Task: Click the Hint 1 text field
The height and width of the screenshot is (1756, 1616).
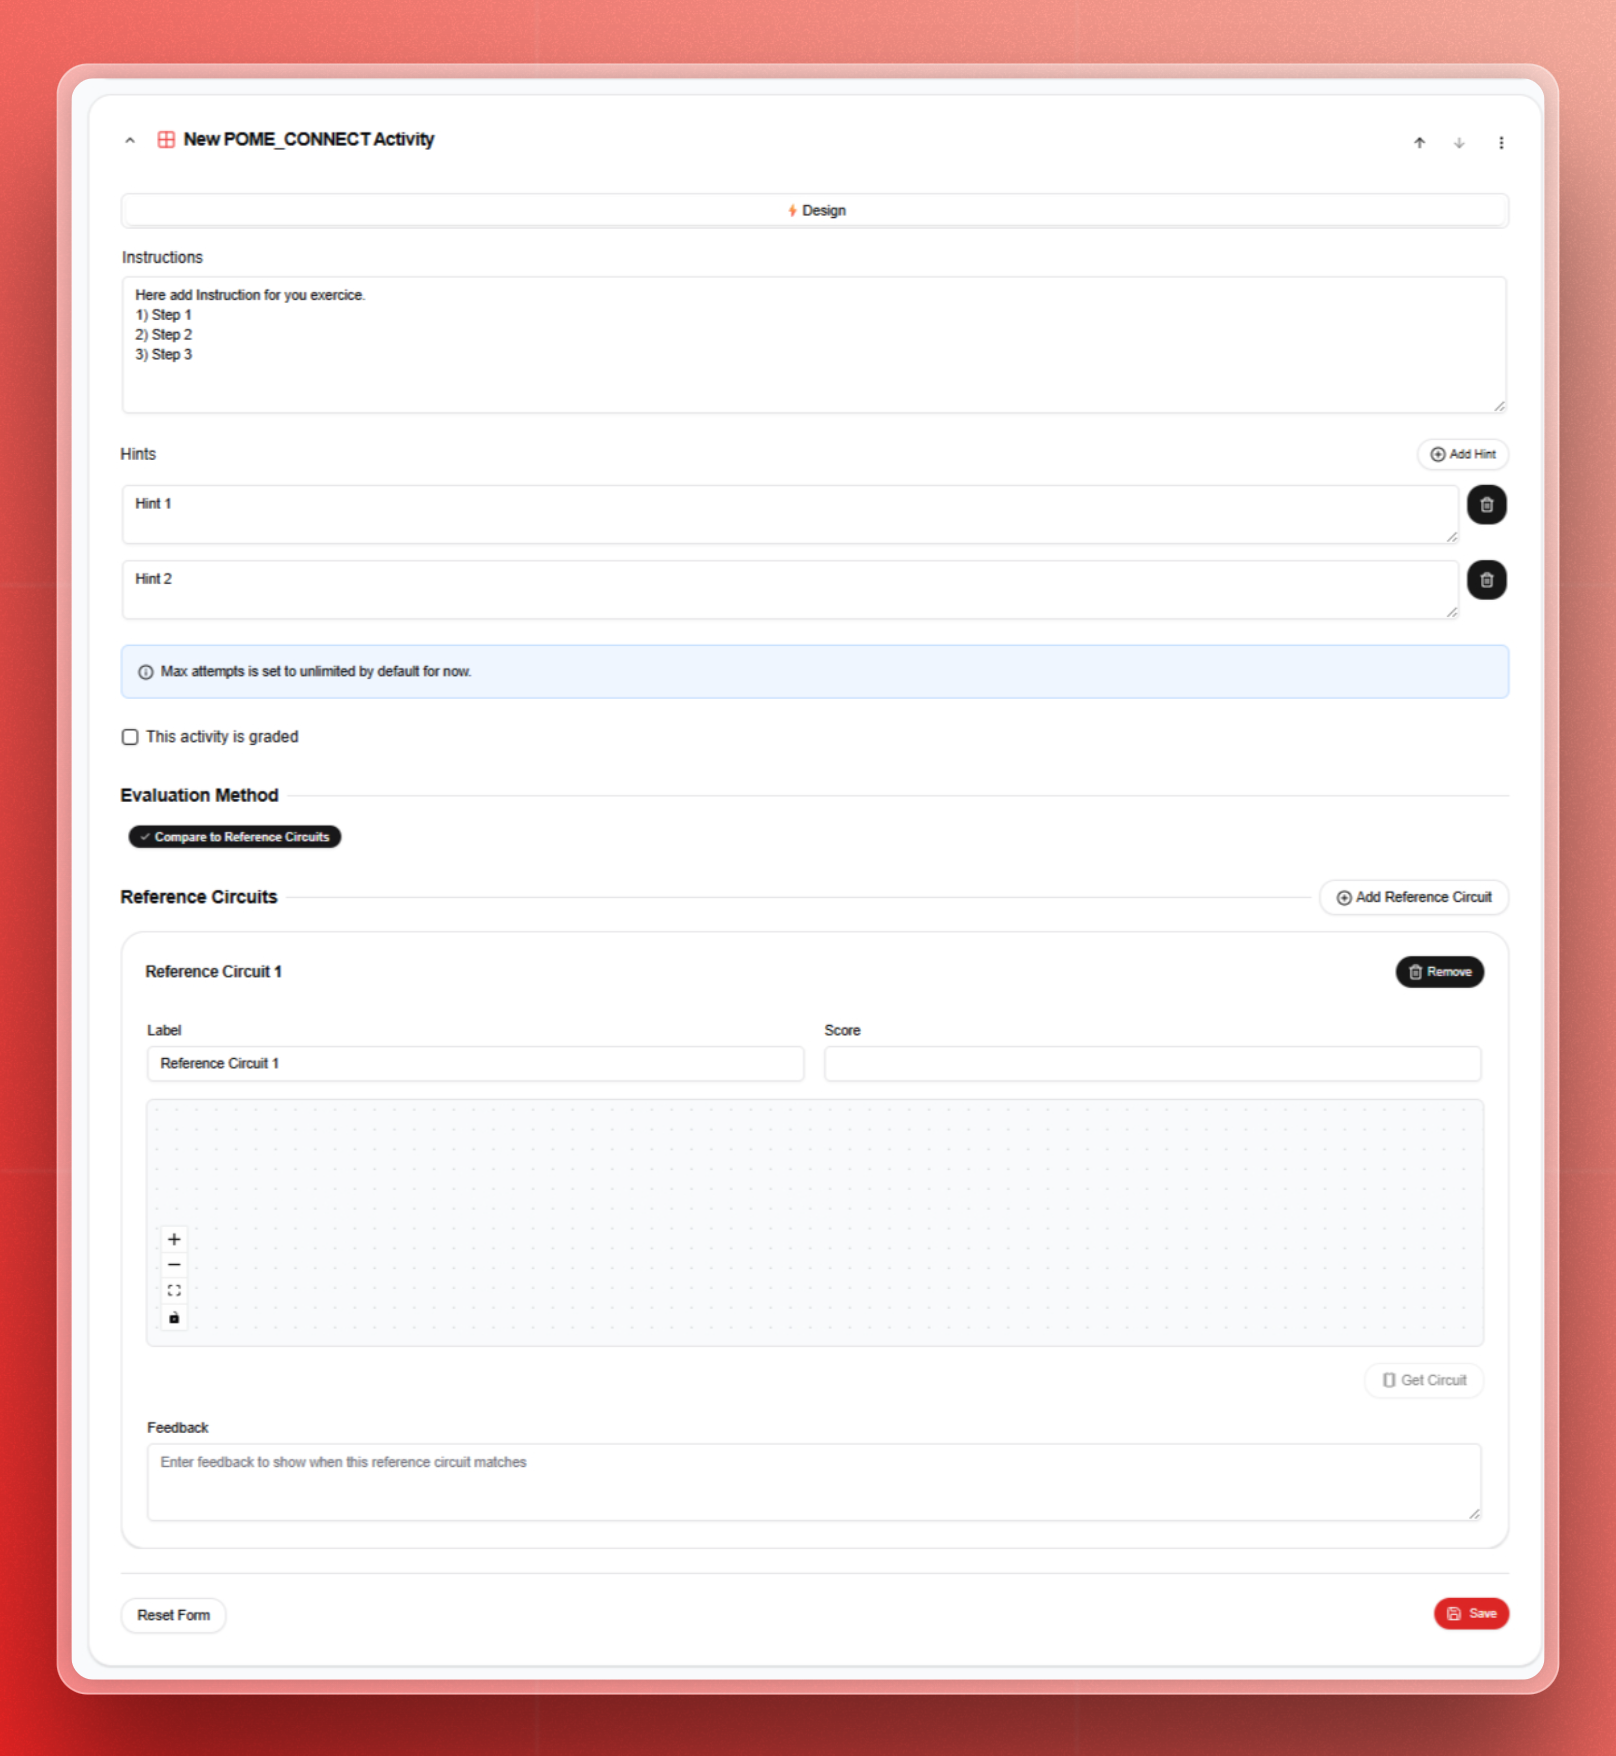Action: coord(790,515)
